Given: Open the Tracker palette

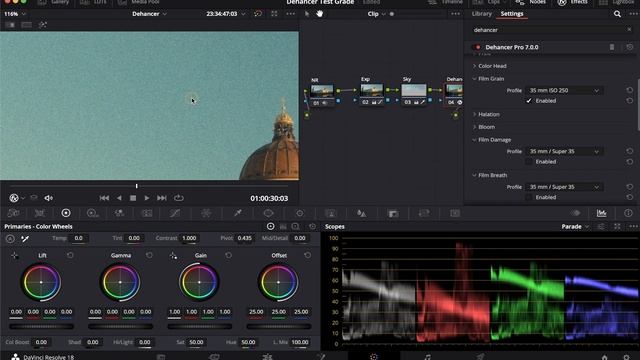Looking at the screenshot, I should click(x=300, y=213).
